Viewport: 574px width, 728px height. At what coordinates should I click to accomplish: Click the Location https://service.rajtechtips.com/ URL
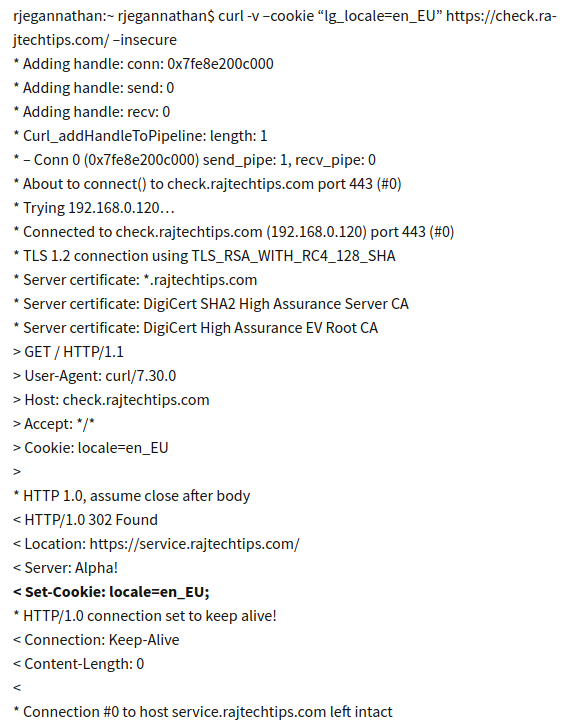click(x=194, y=544)
